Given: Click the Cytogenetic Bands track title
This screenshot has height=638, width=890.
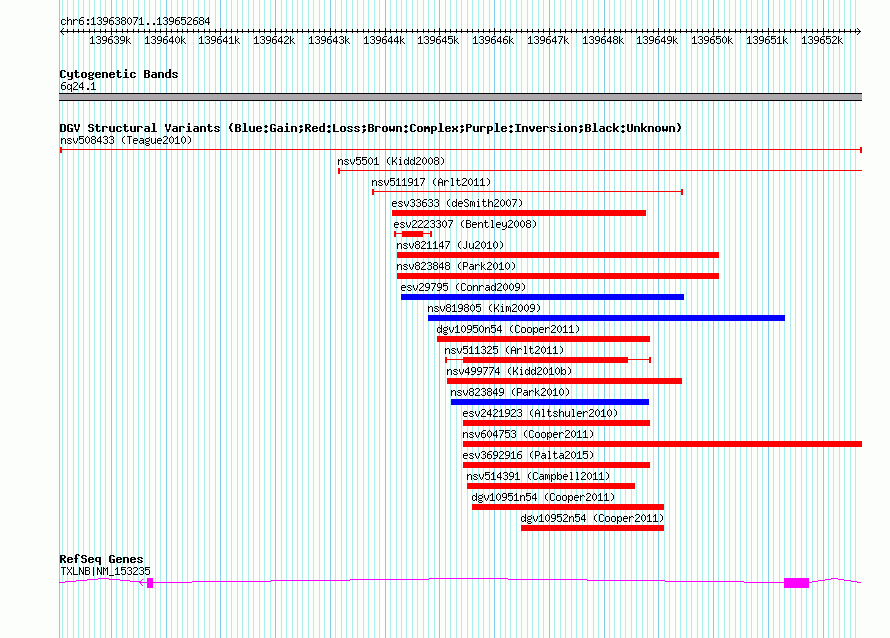Looking at the screenshot, I should [x=119, y=74].
